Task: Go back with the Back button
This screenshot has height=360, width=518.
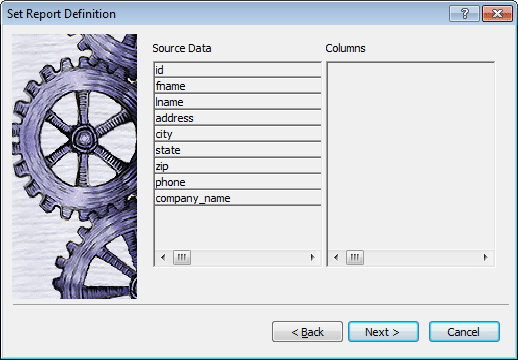Action: (307, 332)
